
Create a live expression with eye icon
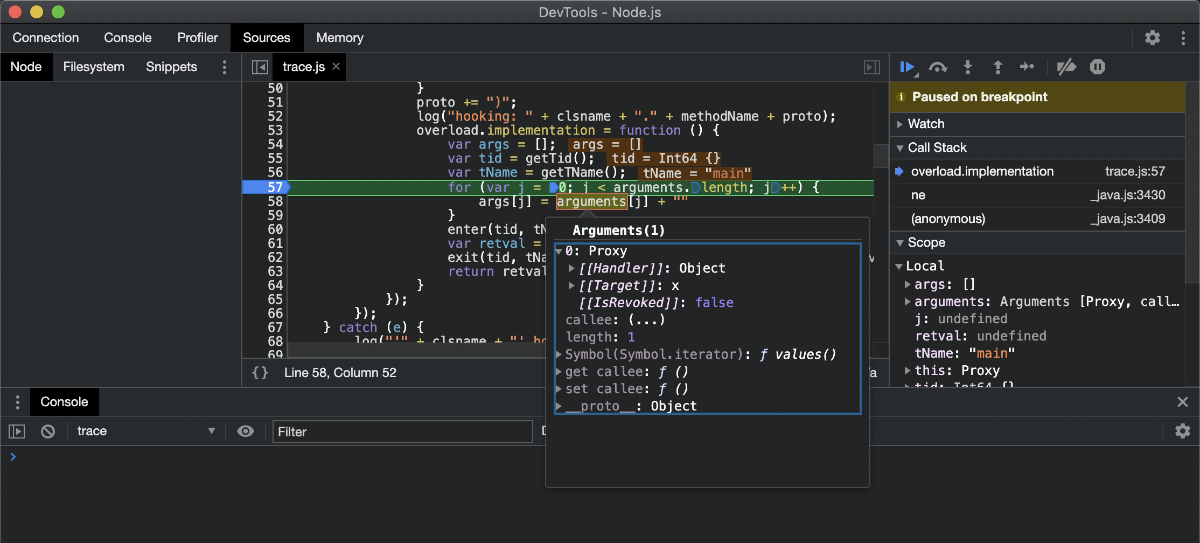(246, 431)
